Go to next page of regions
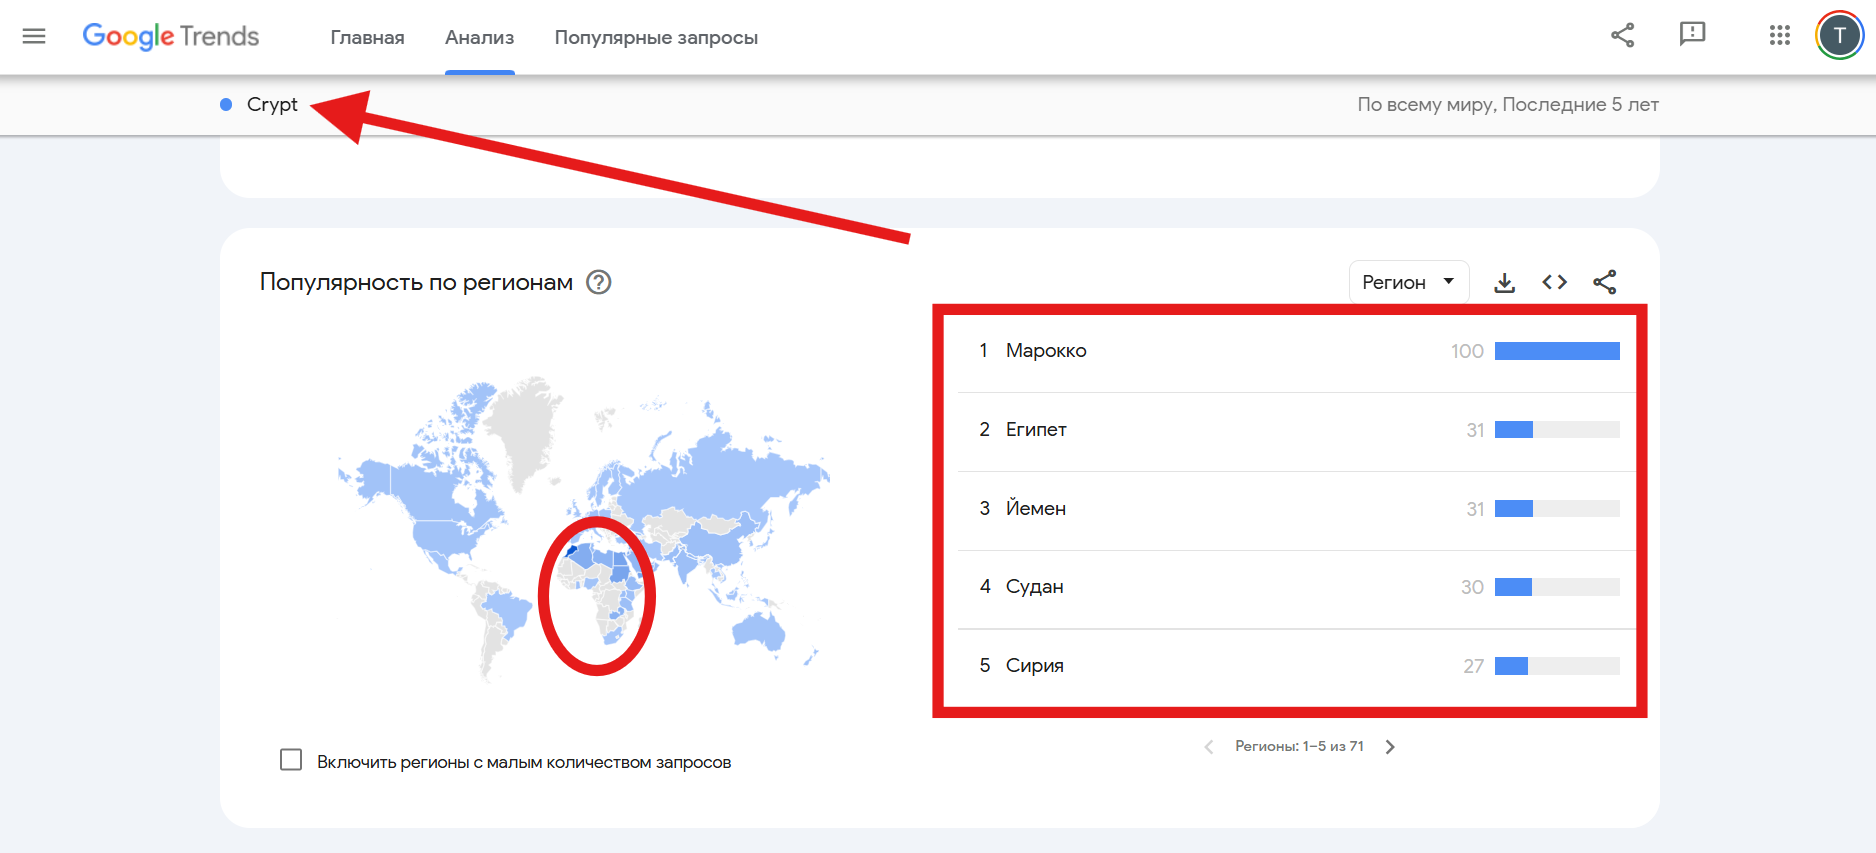This screenshot has width=1876, height=853. coord(1390,747)
